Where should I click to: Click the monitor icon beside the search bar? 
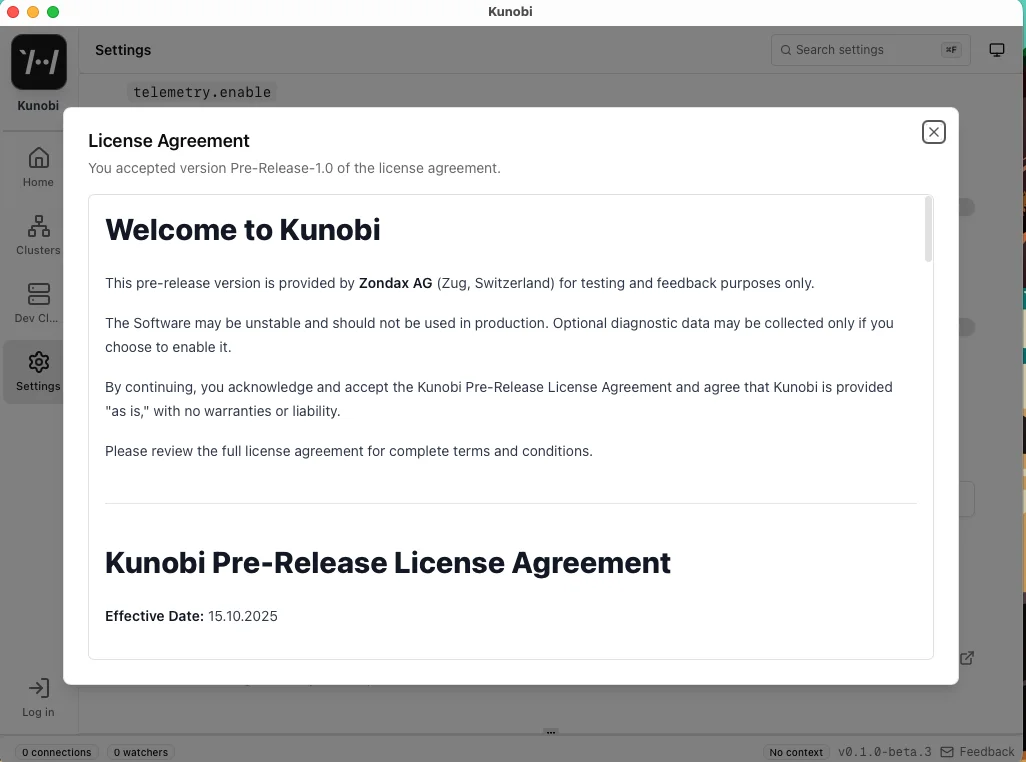996,49
